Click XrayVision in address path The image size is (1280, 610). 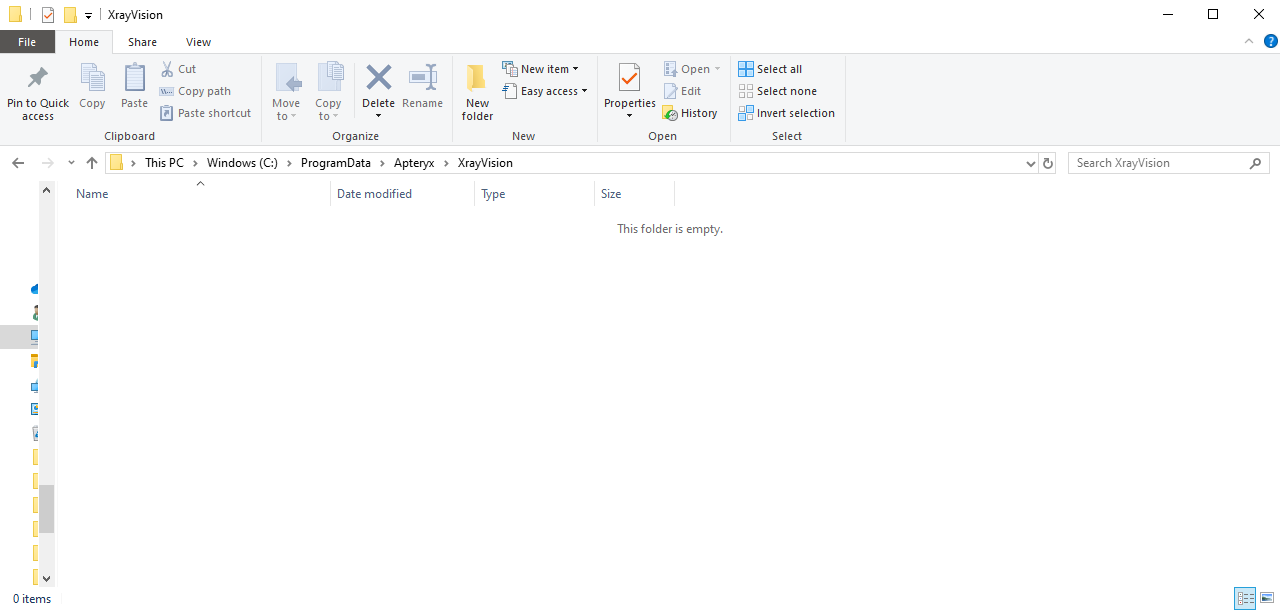point(485,163)
